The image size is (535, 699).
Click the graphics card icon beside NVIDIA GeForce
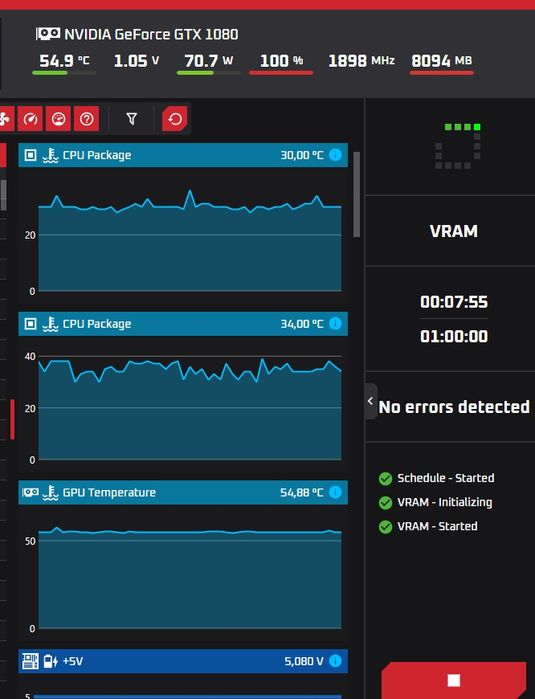(x=48, y=33)
